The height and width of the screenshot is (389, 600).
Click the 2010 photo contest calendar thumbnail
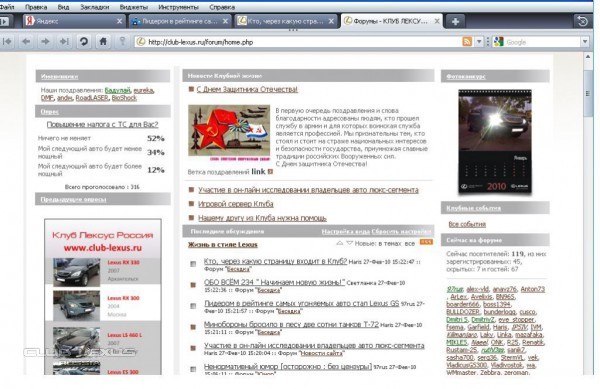point(495,142)
